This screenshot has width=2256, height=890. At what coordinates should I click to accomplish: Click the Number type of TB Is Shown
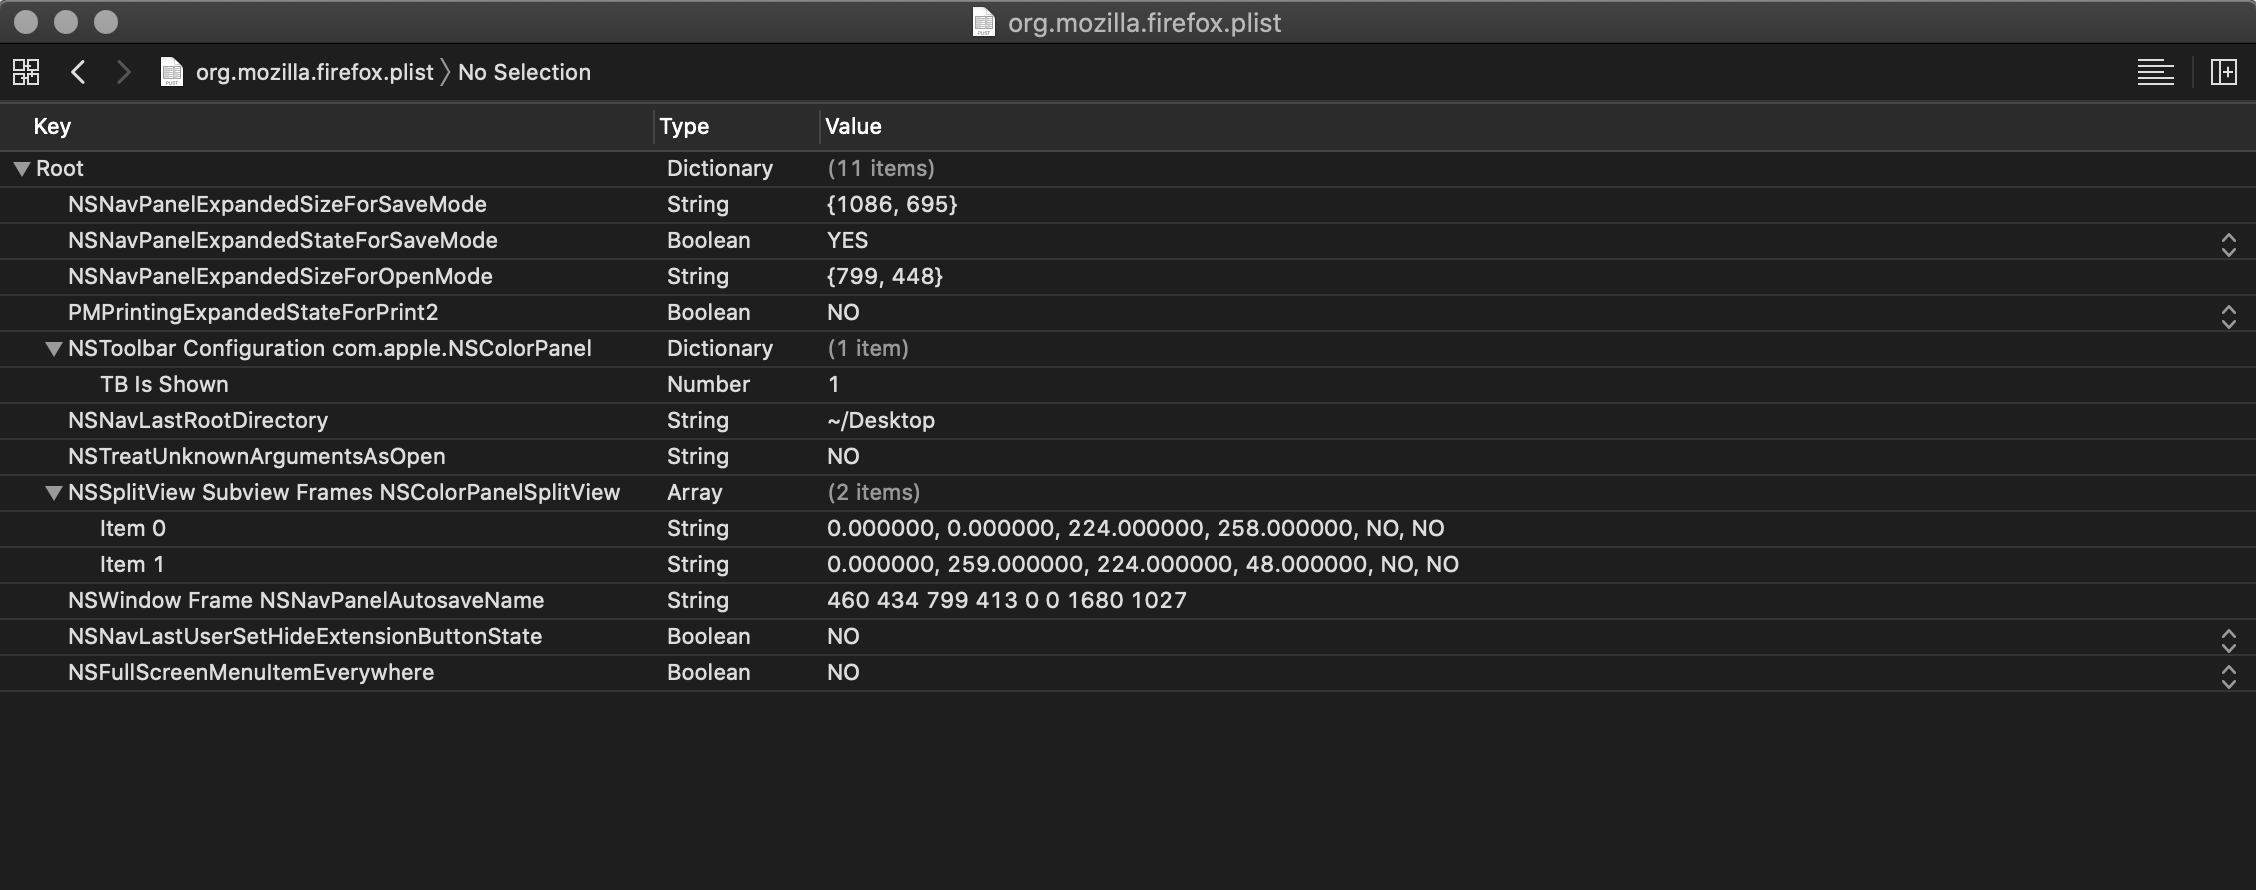708,384
